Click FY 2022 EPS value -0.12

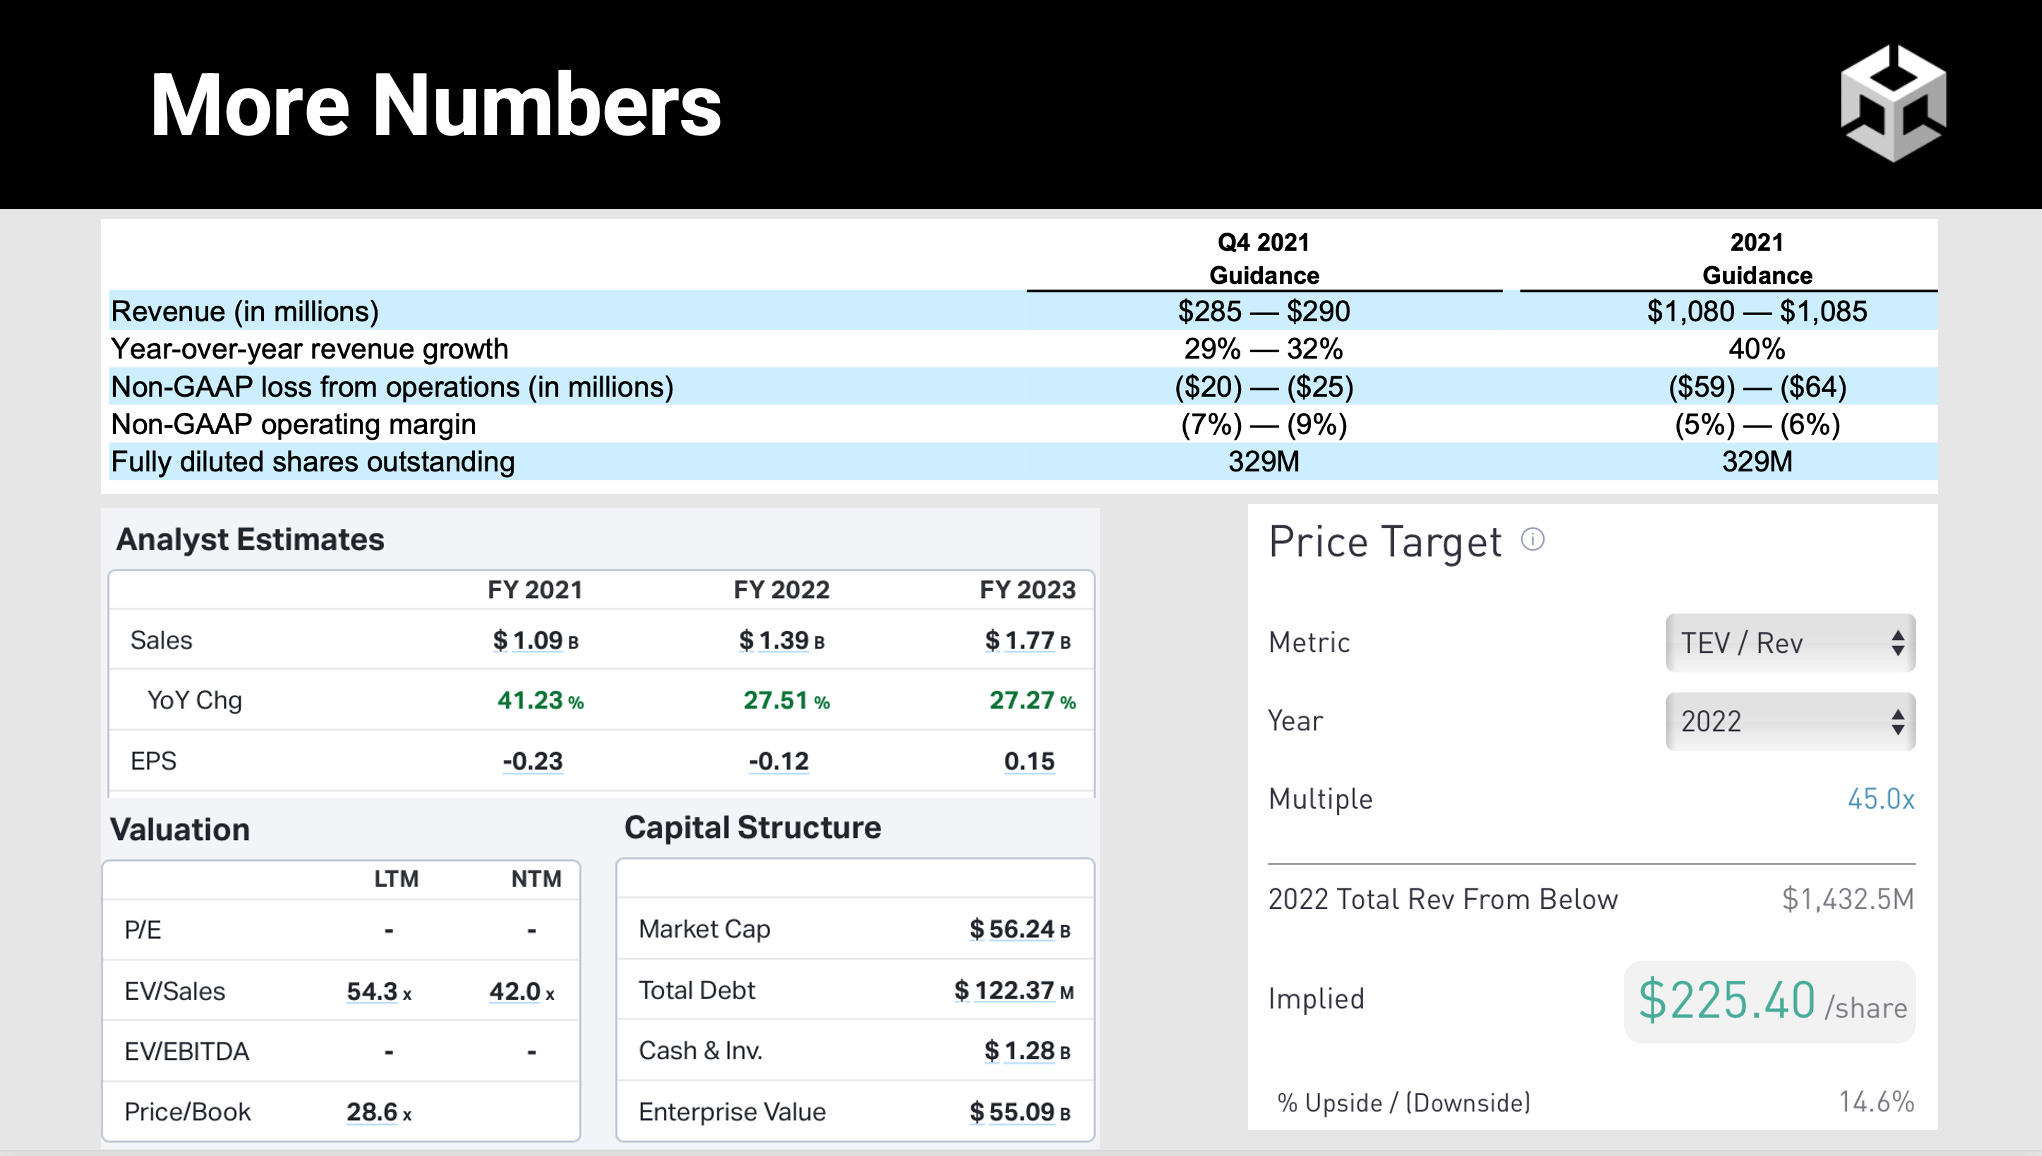coord(779,762)
